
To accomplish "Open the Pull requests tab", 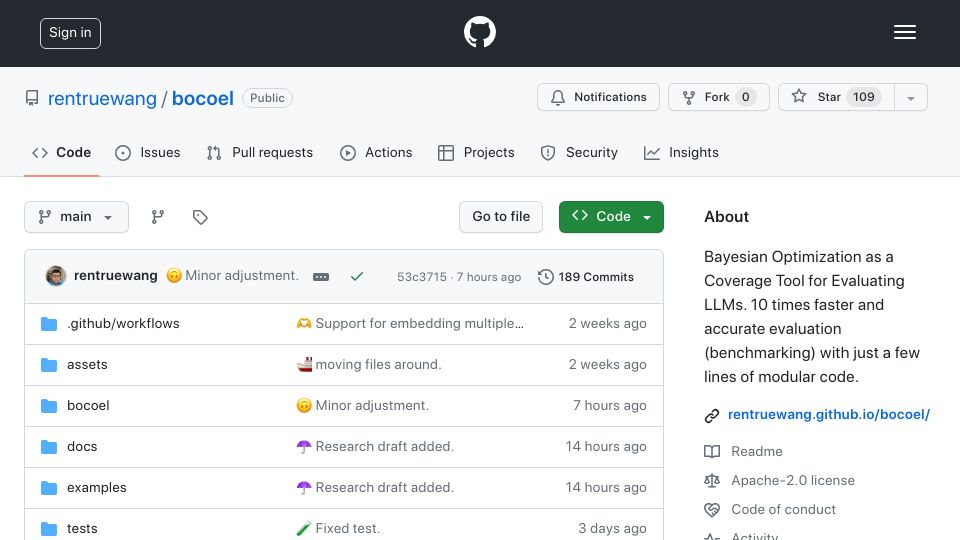I will 260,152.
